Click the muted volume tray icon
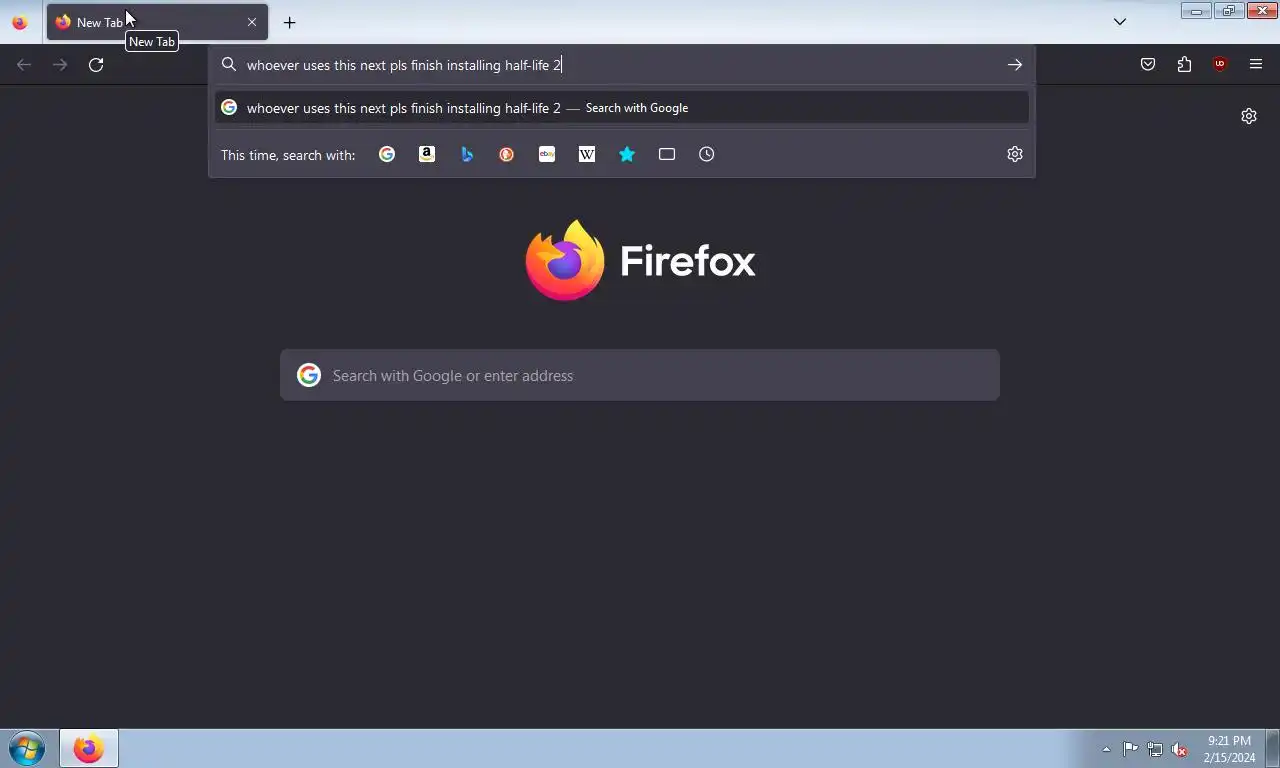1280x768 pixels. click(1179, 749)
